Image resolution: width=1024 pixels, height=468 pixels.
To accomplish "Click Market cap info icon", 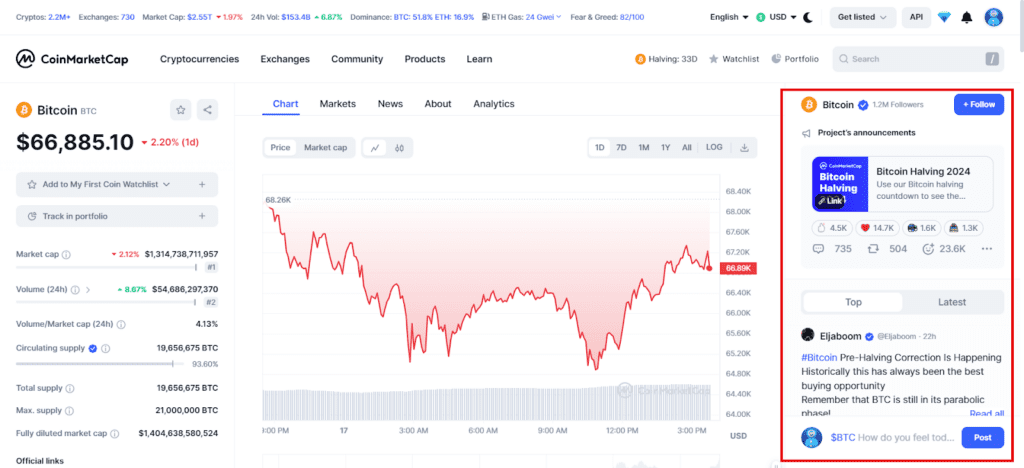I will pos(66,254).
